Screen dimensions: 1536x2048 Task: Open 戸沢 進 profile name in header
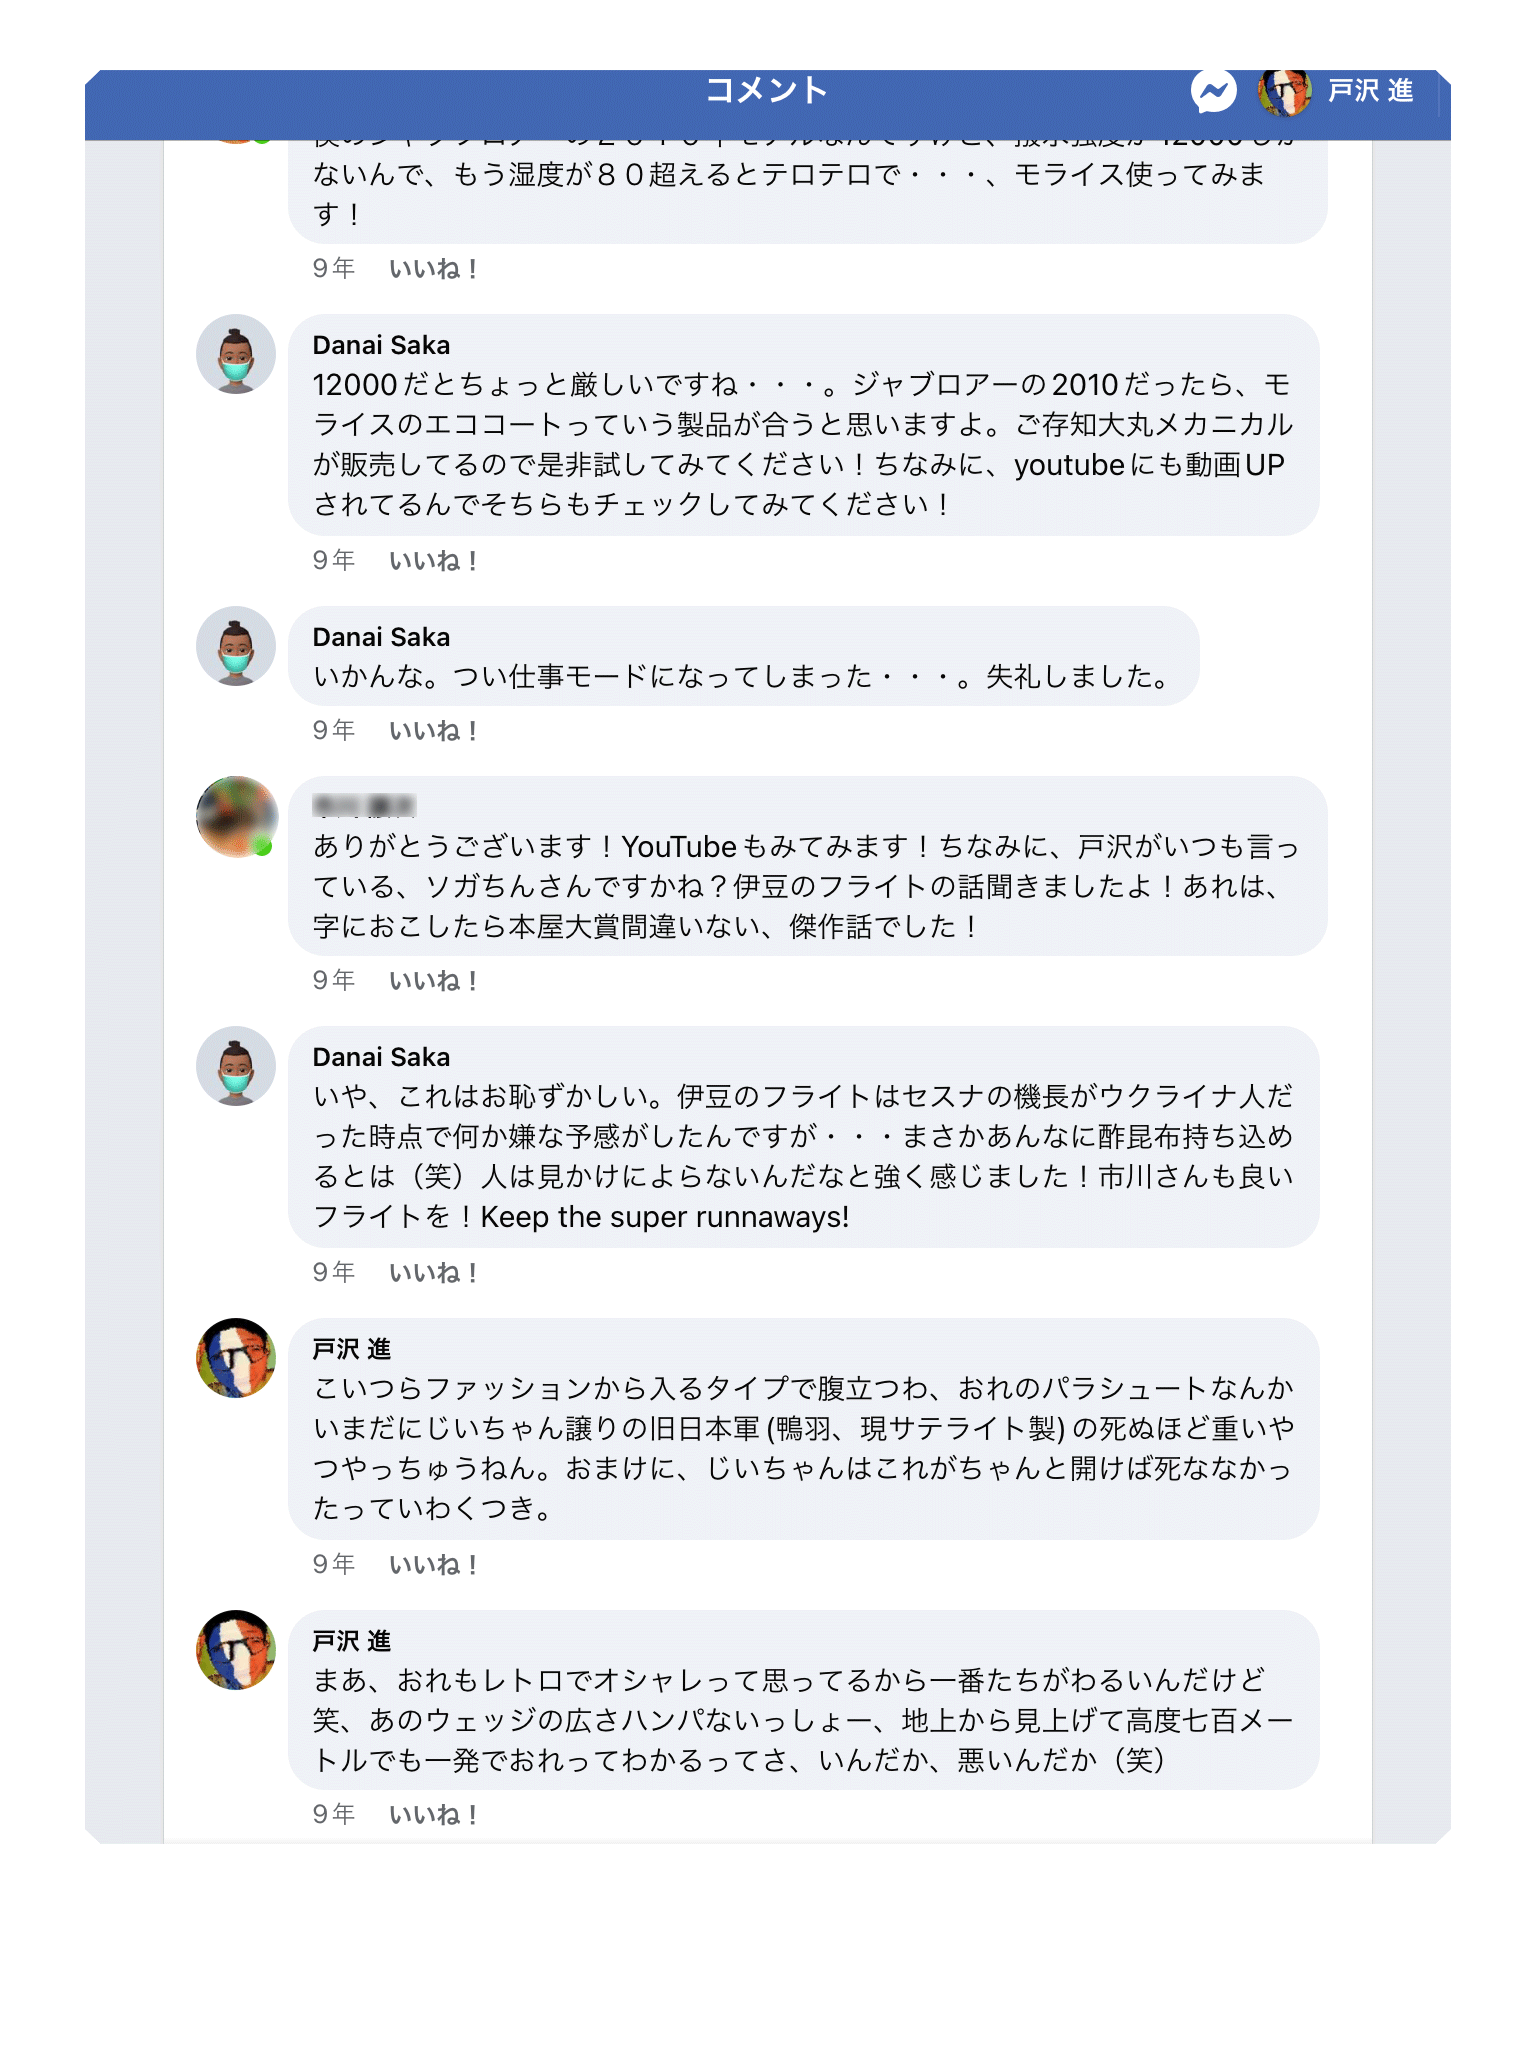click(1370, 92)
